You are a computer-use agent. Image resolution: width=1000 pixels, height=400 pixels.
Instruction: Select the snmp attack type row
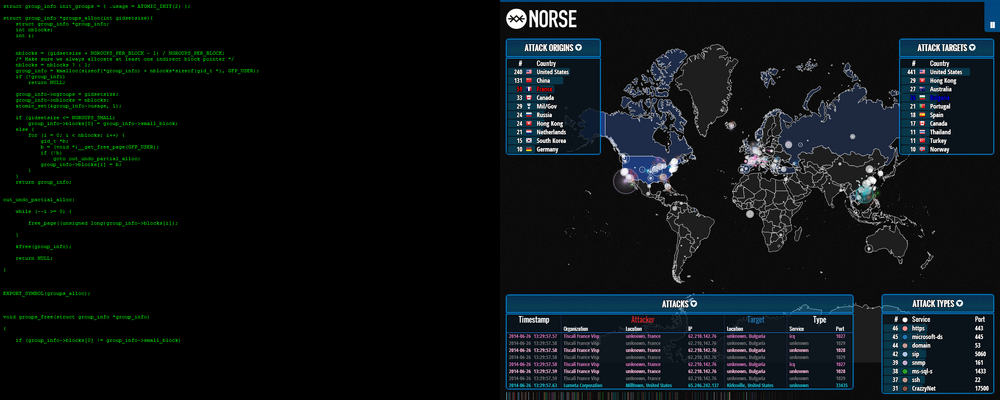(938, 362)
